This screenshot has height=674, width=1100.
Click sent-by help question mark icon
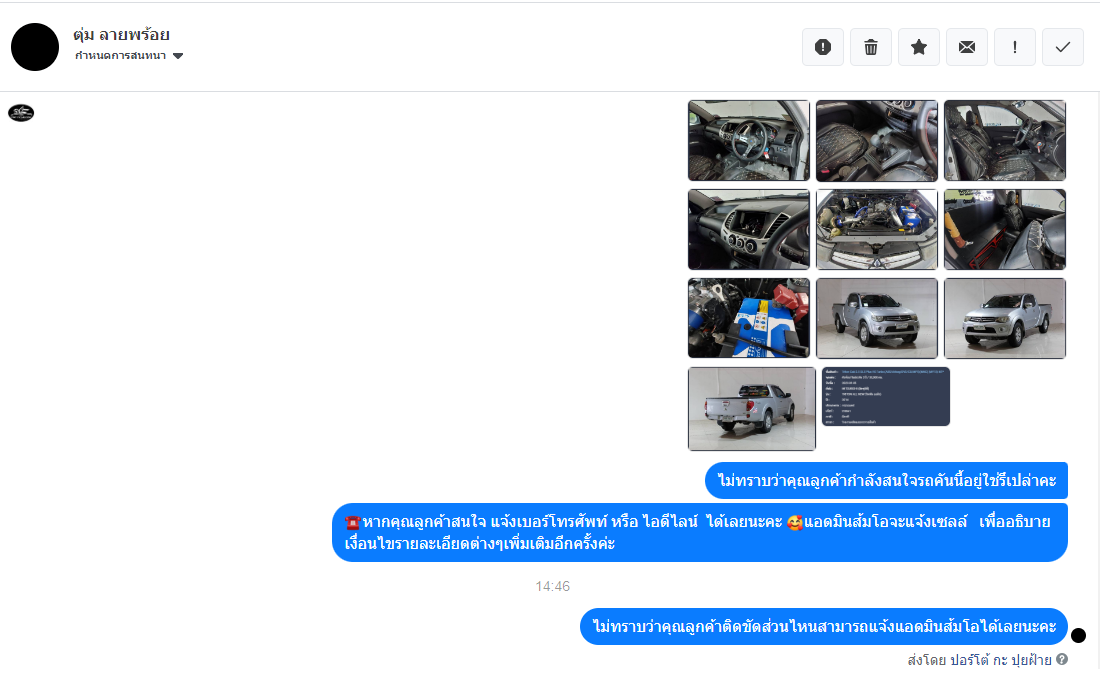pos(1062,659)
